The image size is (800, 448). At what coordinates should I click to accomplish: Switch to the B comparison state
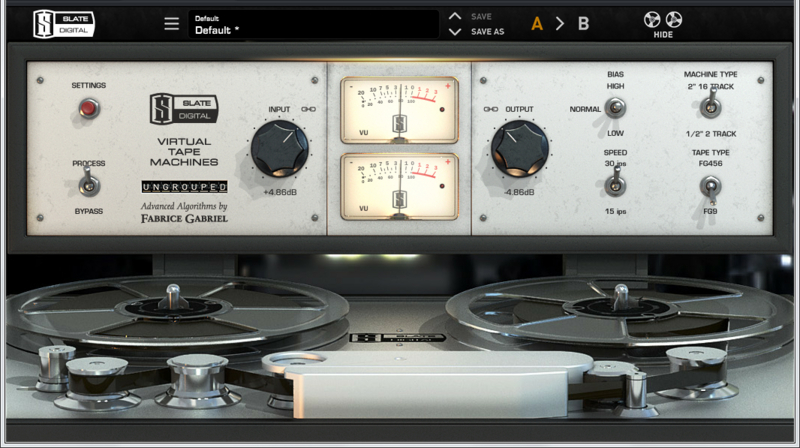583,24
